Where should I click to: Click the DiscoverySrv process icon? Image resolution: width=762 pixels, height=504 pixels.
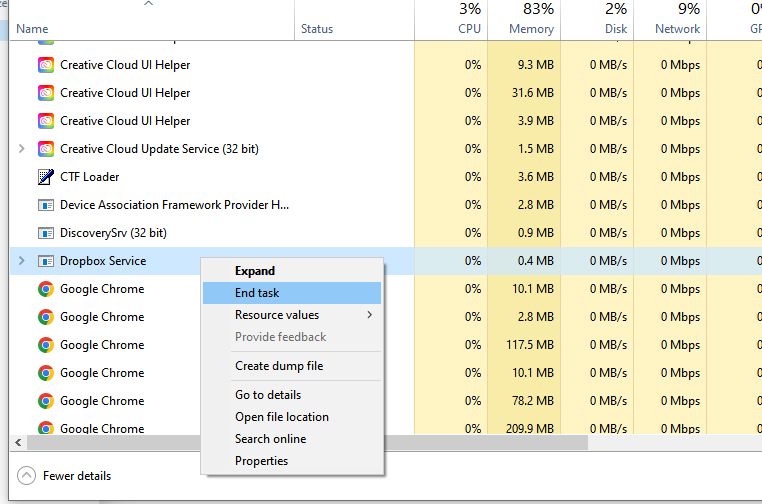[x=45, y=233]
